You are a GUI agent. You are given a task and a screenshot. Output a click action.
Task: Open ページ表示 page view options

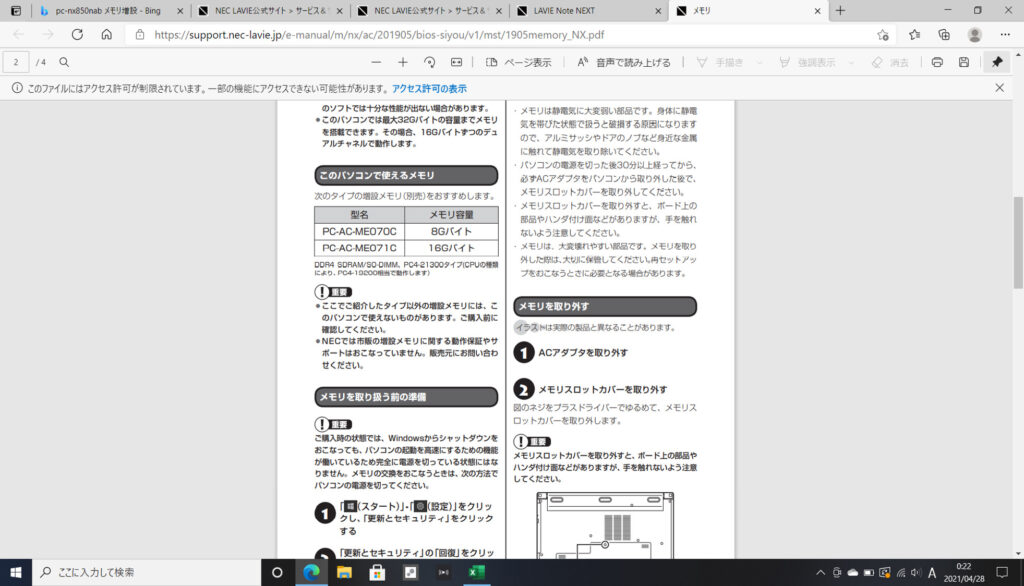(x=518, y=62)
